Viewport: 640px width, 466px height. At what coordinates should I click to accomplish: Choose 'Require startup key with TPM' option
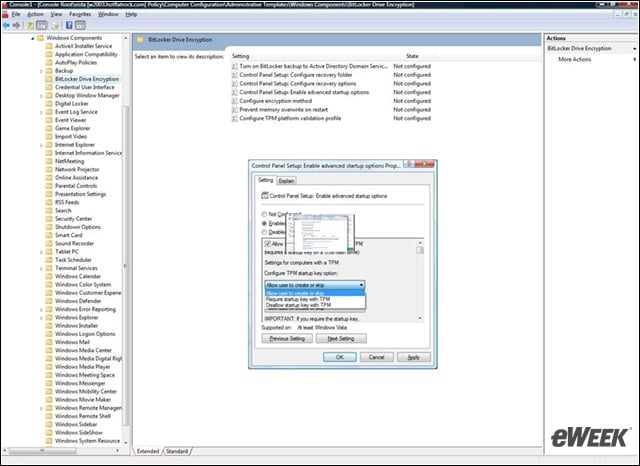[x=315, y=299]
